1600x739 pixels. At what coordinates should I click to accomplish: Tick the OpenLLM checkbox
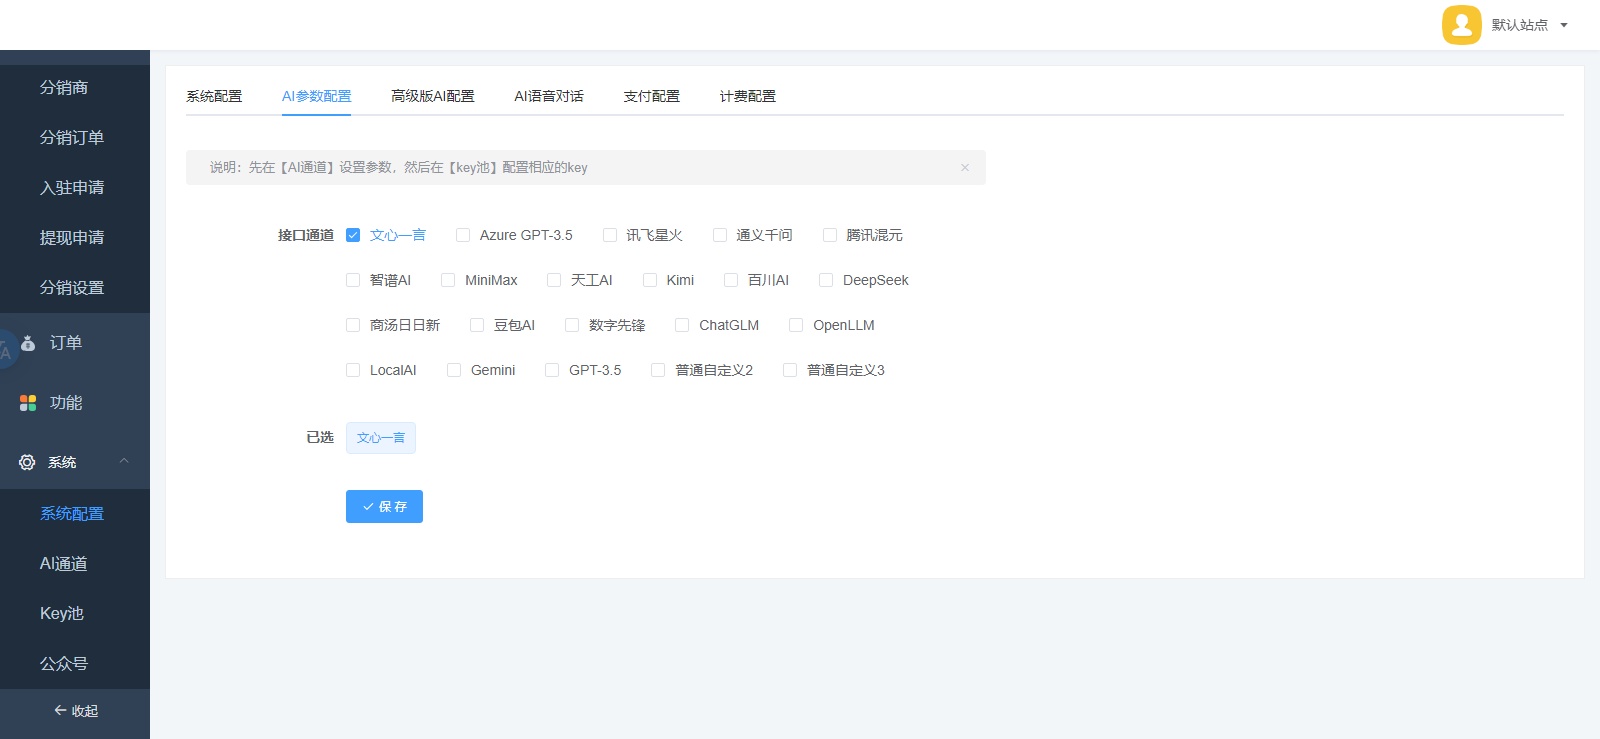(x=796, y=325)
